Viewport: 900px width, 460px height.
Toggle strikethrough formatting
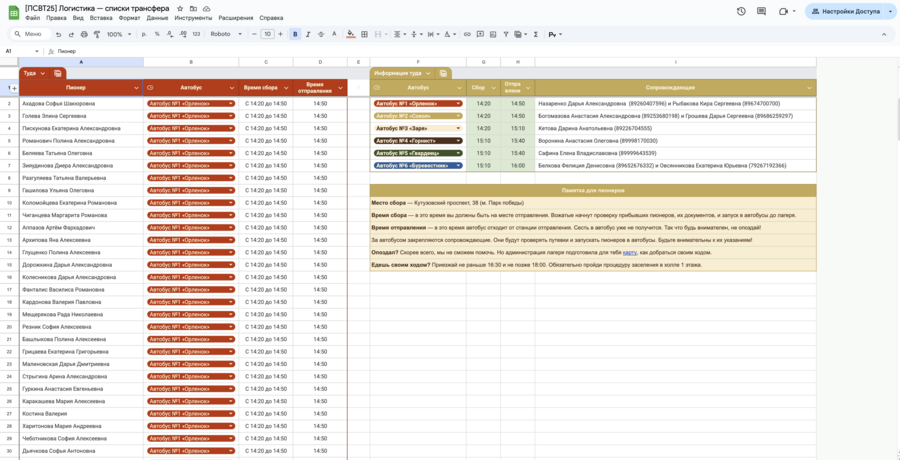320,34
